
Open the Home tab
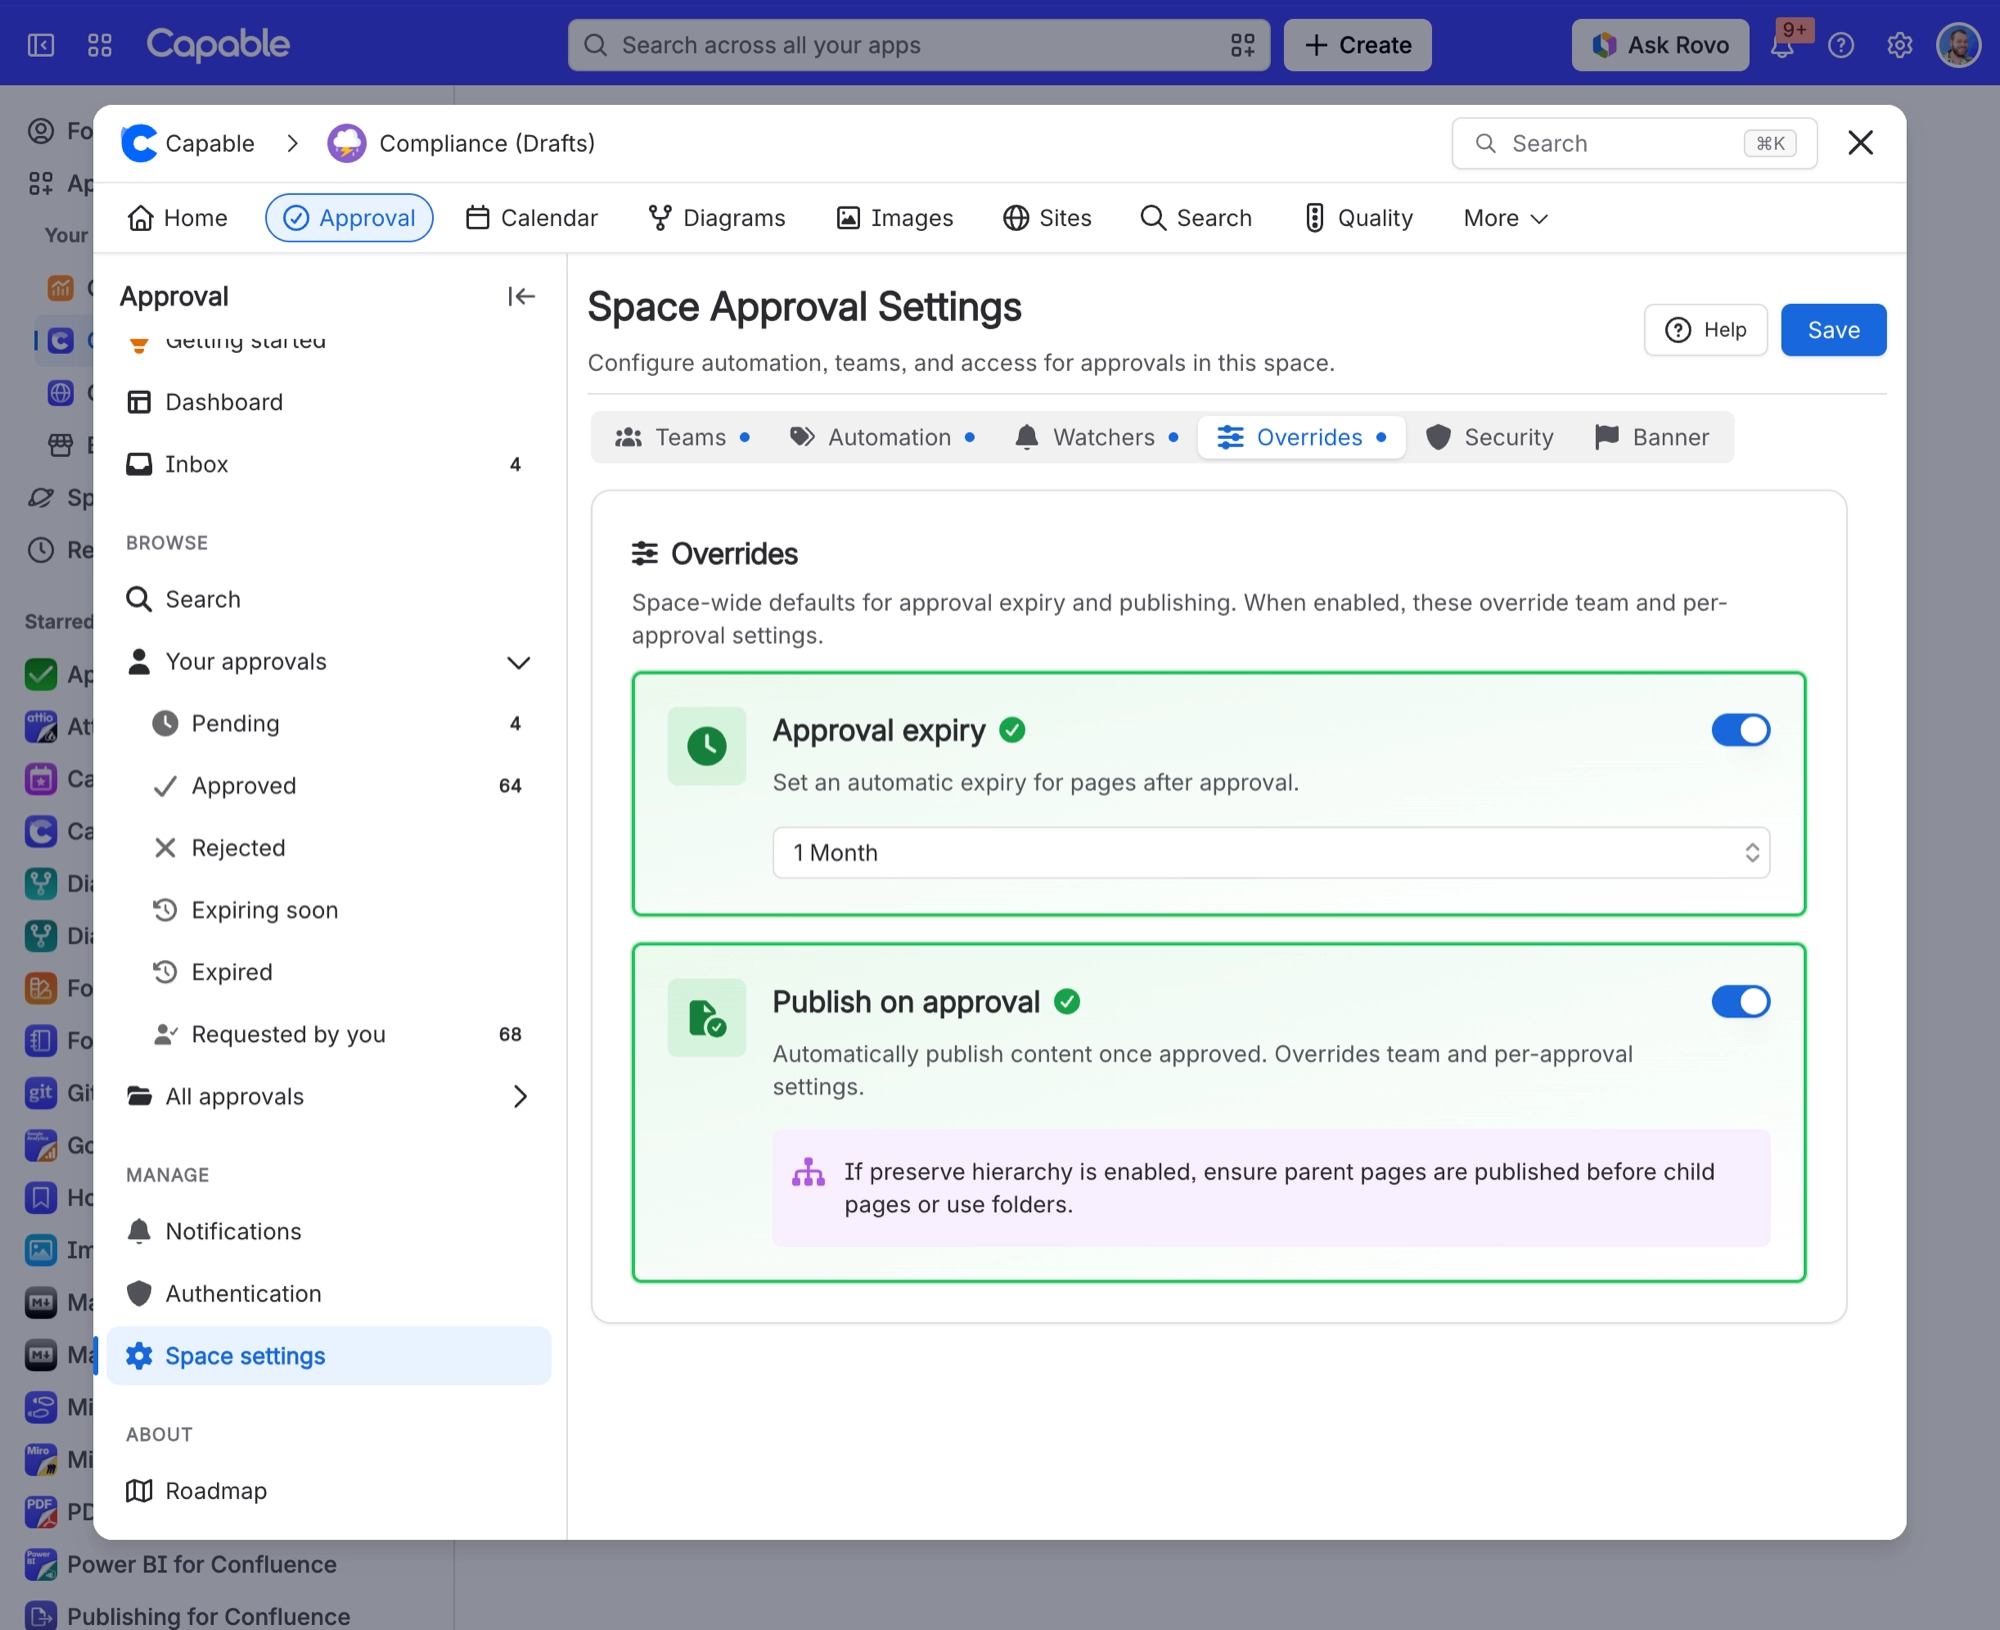[177, 218]
